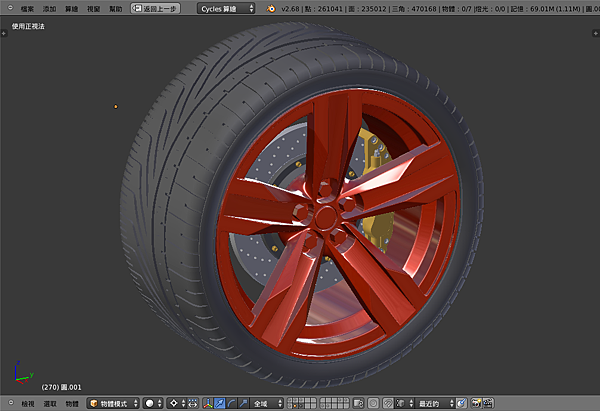Click the orange object origin dot
The height and width of the screenshot is (411, 600).
(116, 106)
